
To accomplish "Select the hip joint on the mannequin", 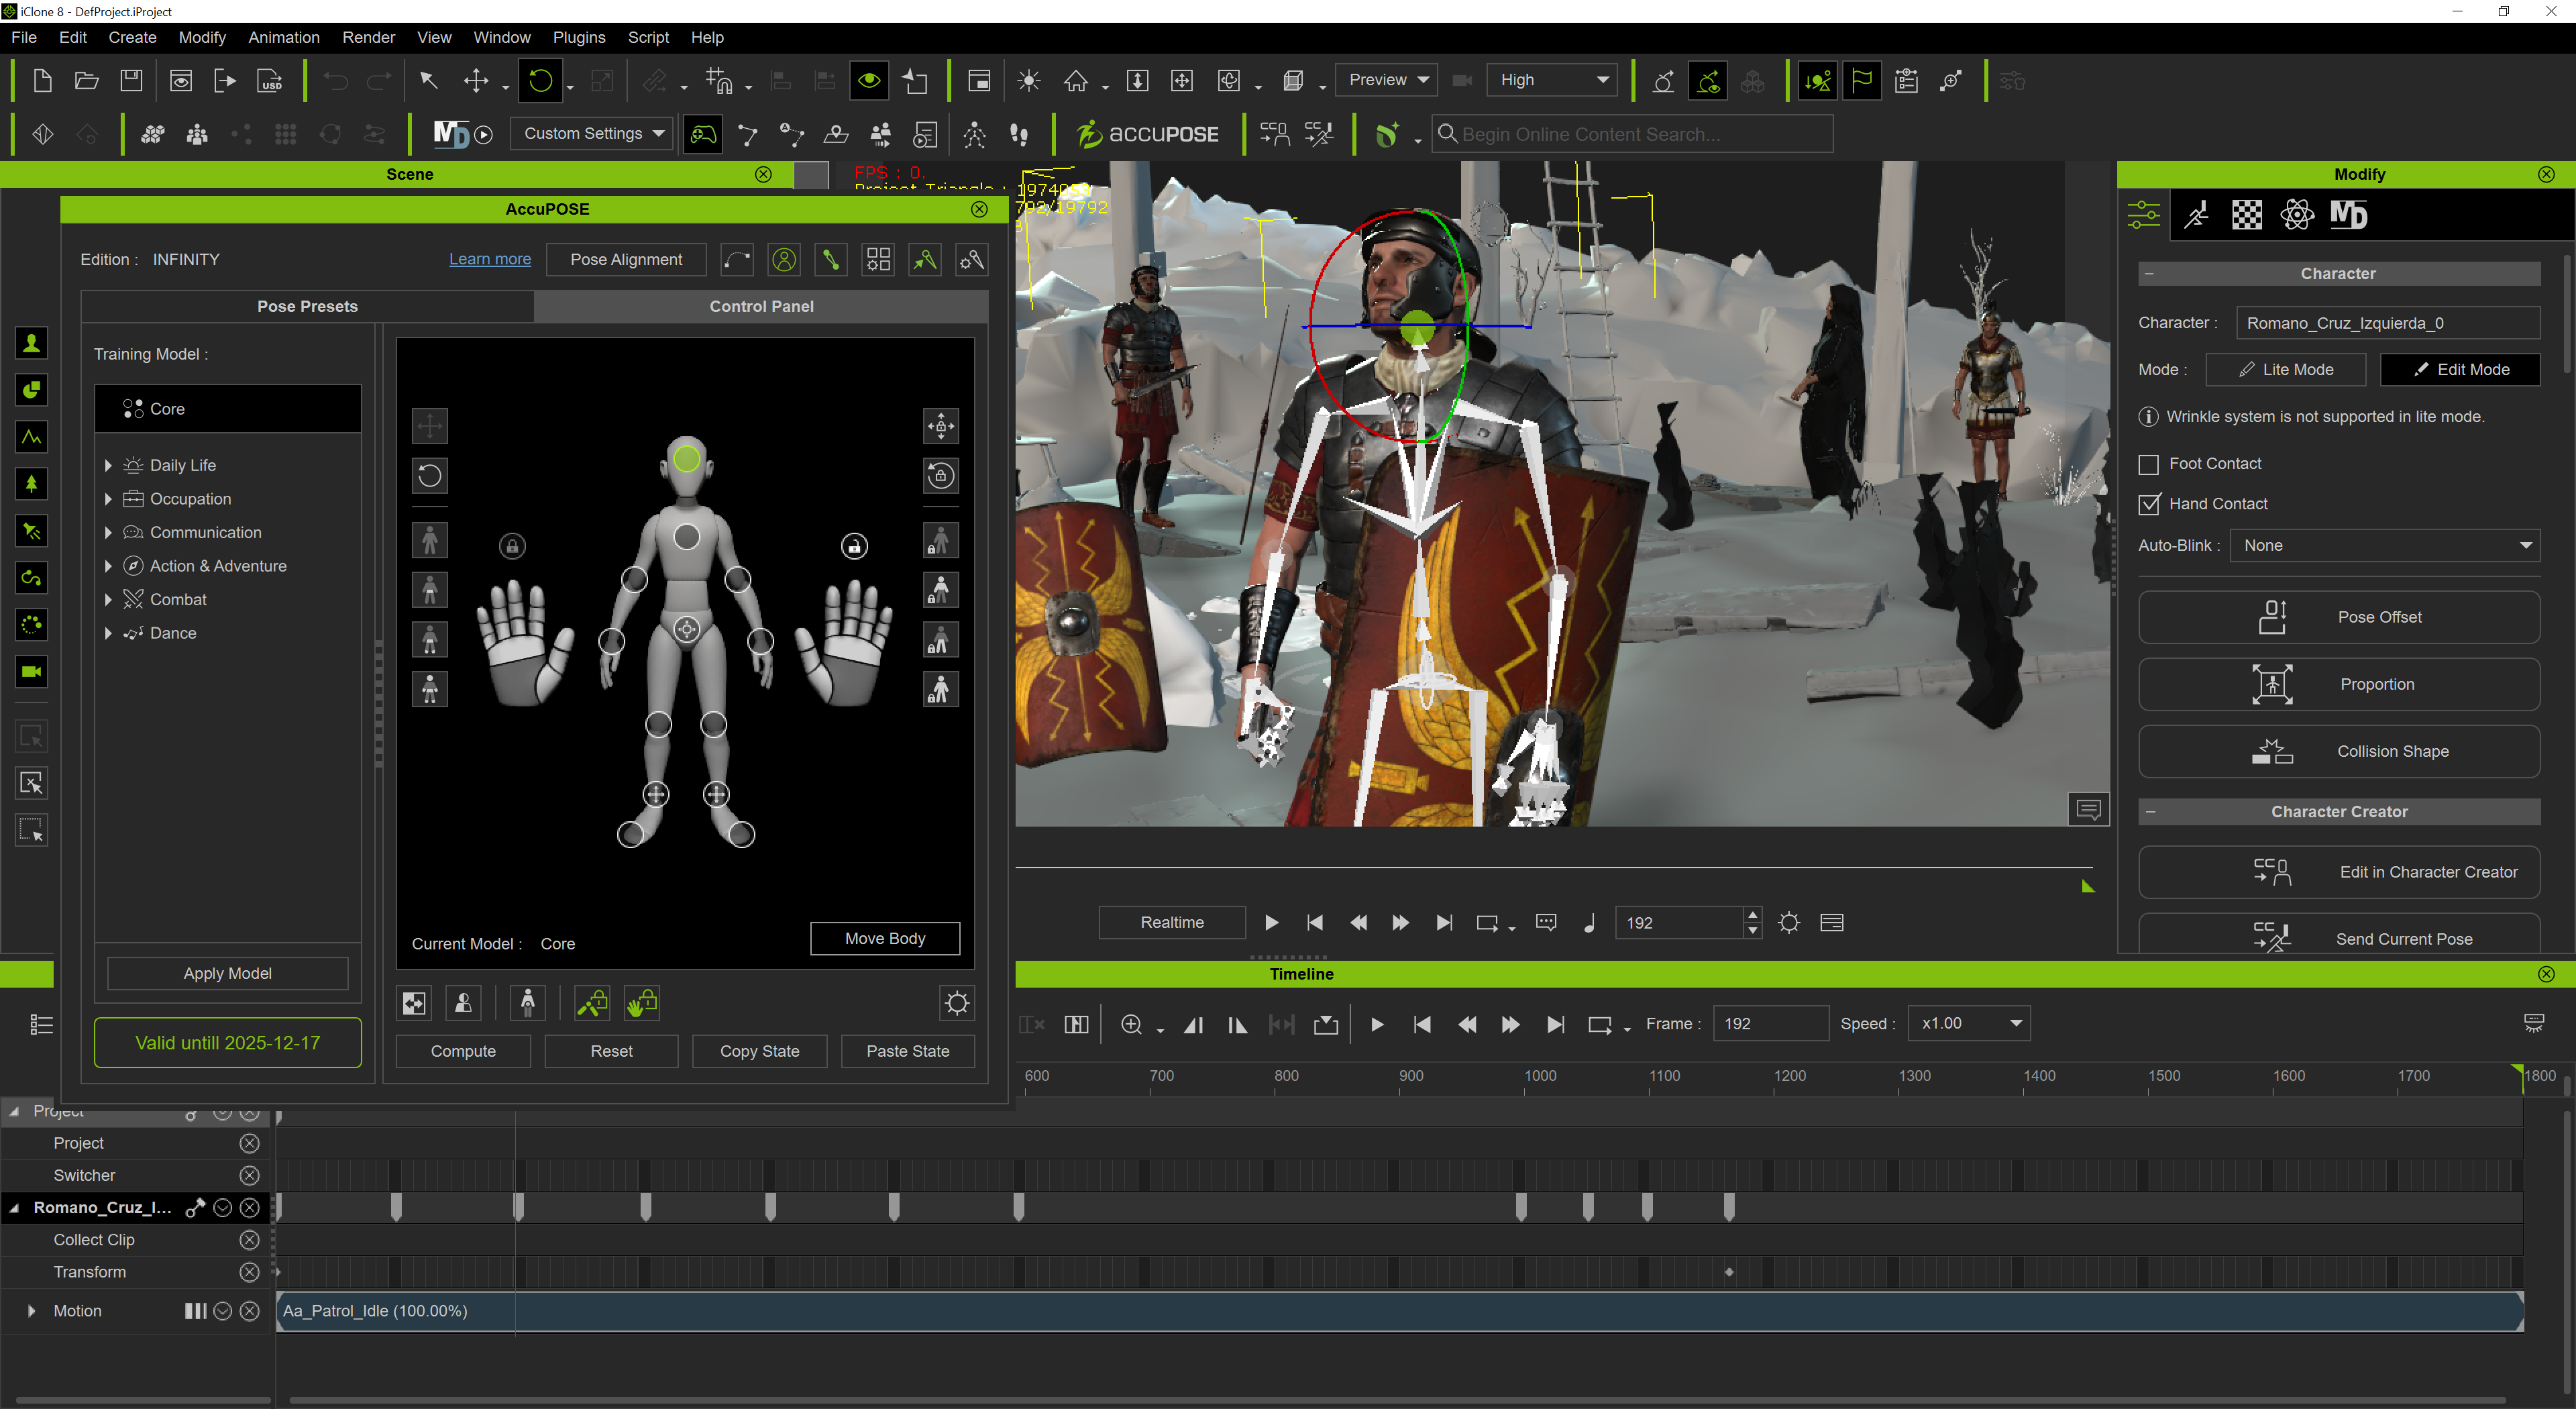I will pyautogui.click(x=686, y=629).
